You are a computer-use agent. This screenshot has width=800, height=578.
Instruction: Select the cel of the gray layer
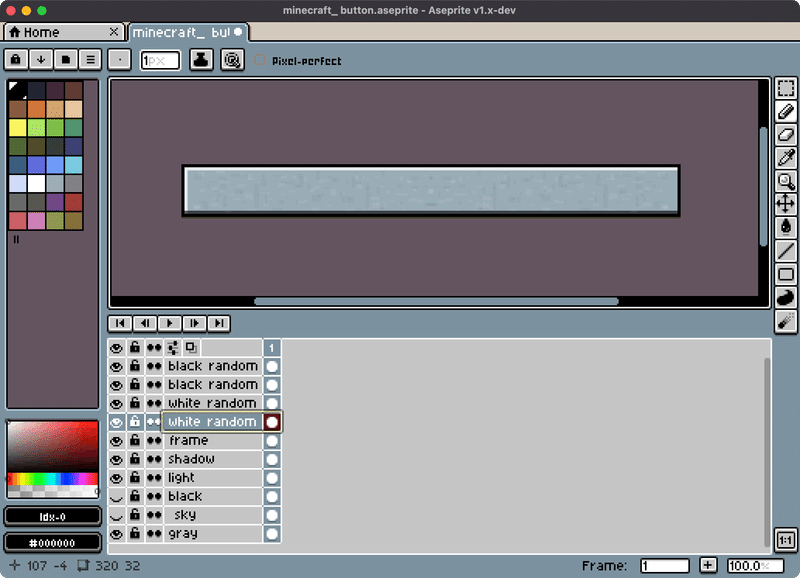[271, 534]
